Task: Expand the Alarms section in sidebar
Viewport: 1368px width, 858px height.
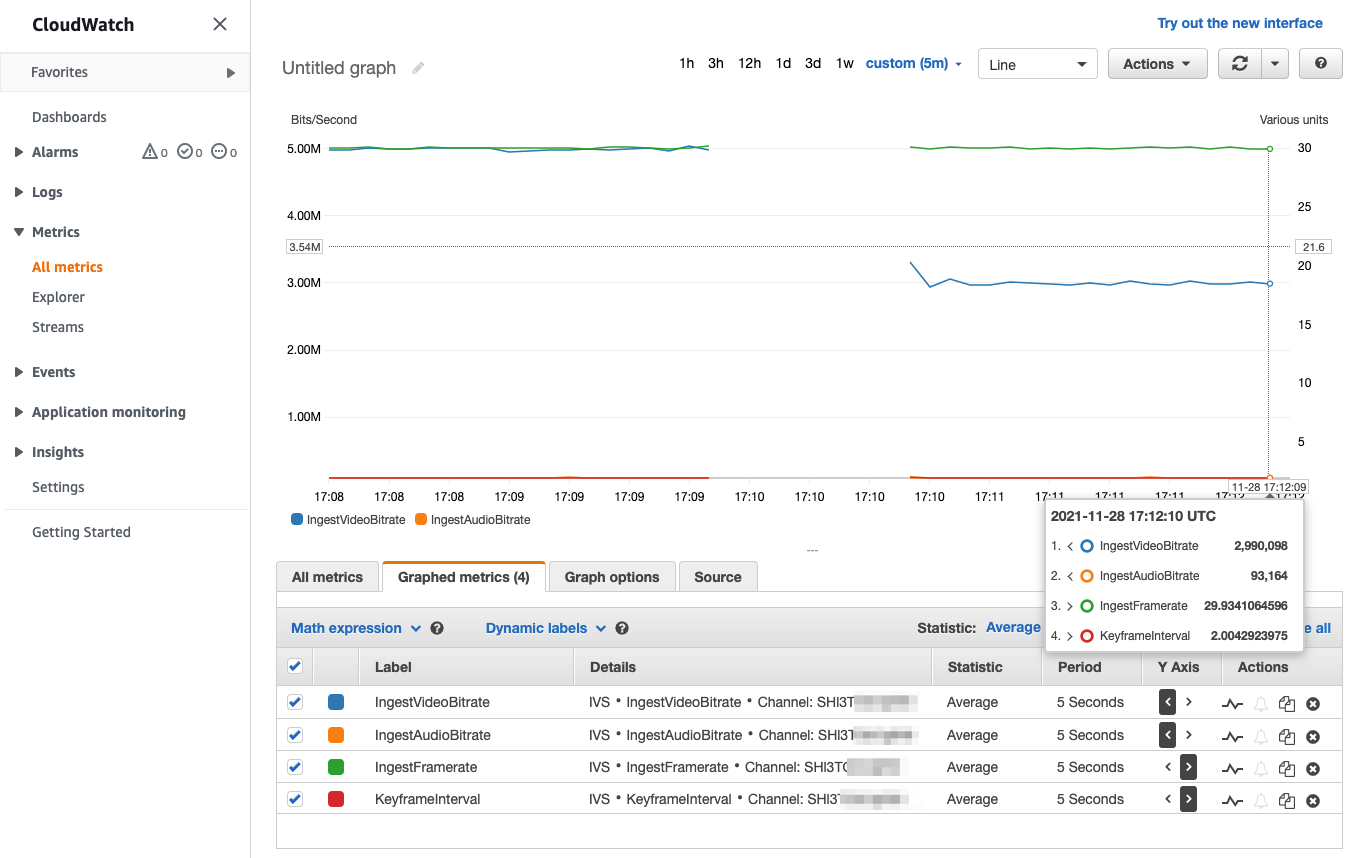Action: pos(19,152)
